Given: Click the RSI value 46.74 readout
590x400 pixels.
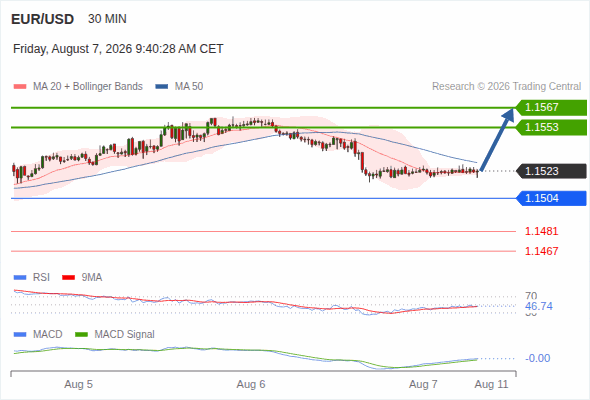Looking at the screenshot, I should [x=539, y=306].
